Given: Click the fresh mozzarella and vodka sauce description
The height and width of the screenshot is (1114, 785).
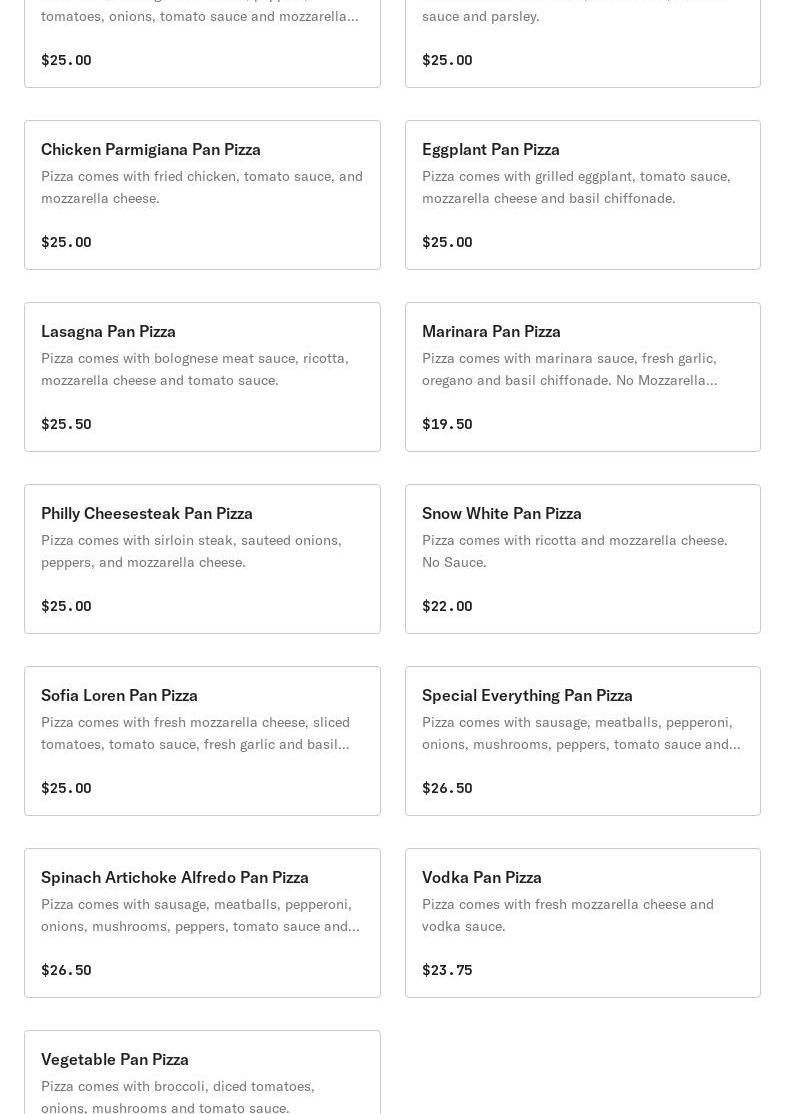Looking at the screenshot, I should (x=567, y=915).
